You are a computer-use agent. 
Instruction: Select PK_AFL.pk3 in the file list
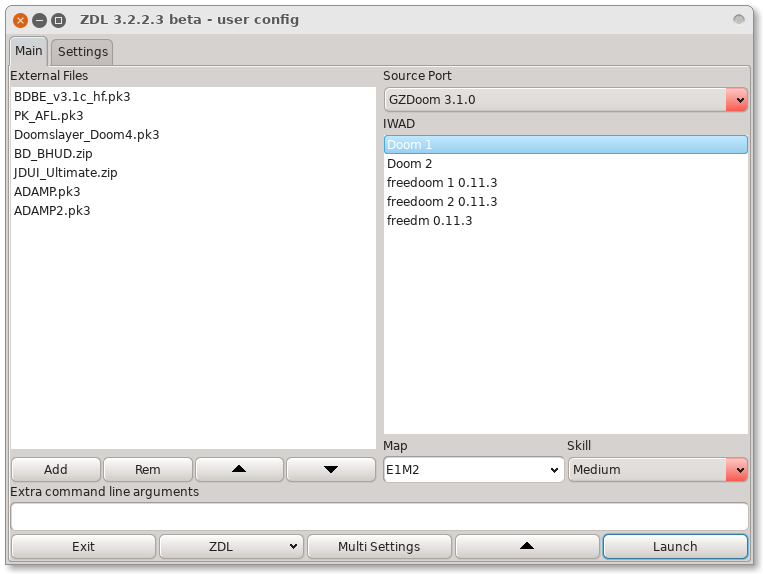pyautogui.click(x=193, y=115)
